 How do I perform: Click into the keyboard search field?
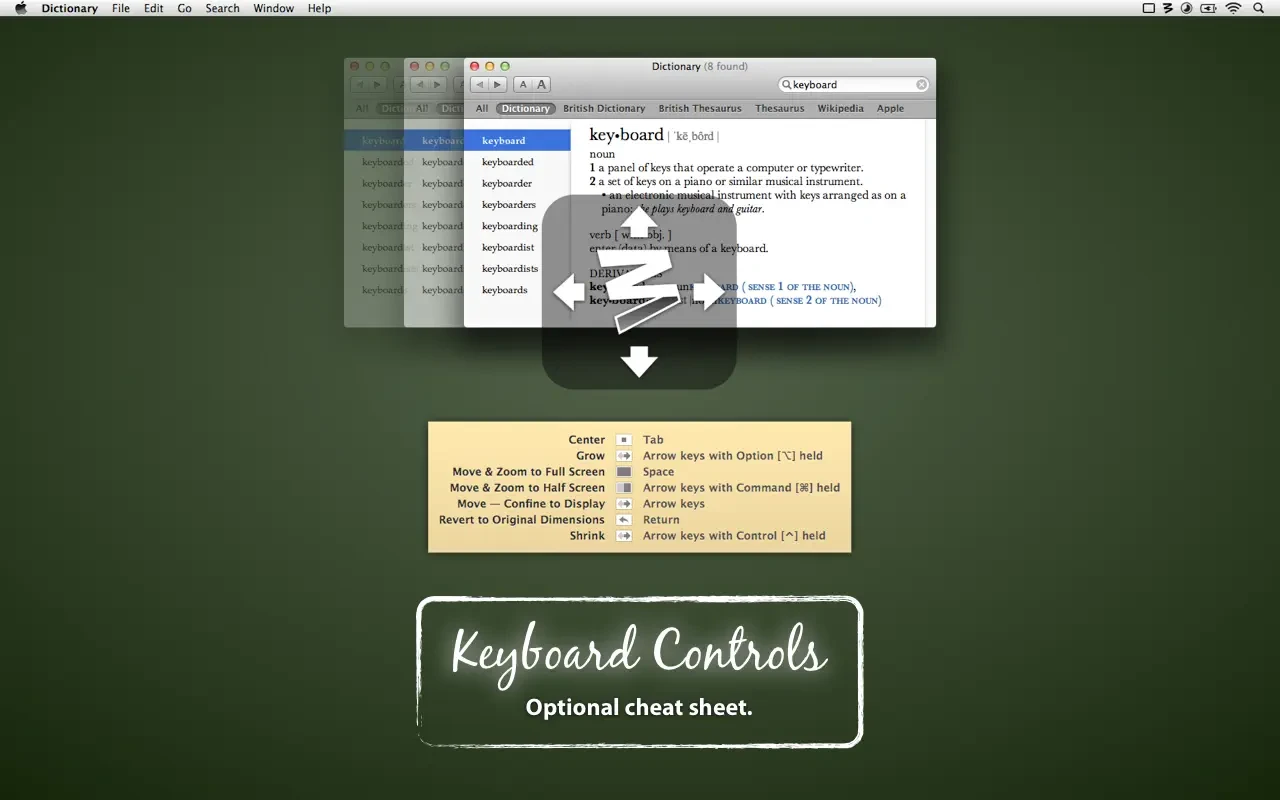tap(850, 85)
